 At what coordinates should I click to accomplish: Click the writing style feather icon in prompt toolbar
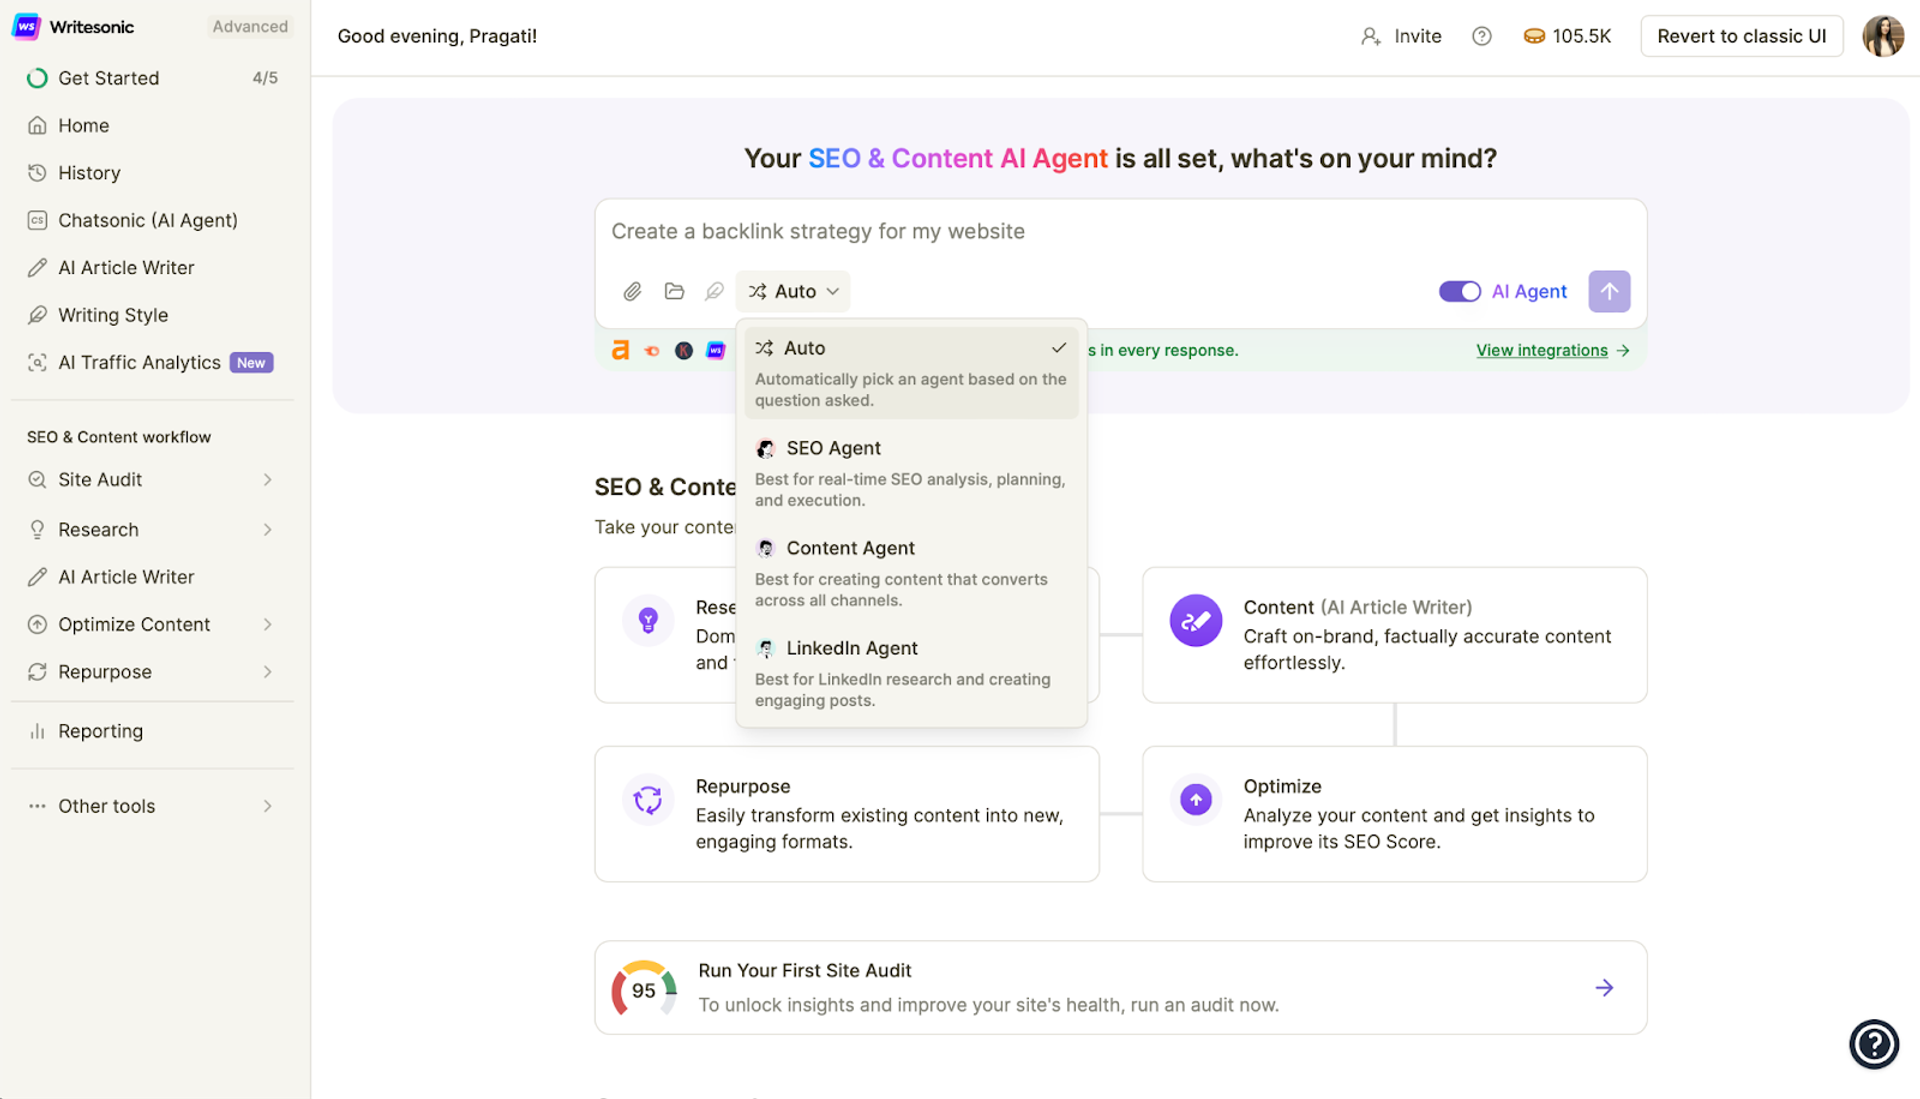(x=714, y=291)
